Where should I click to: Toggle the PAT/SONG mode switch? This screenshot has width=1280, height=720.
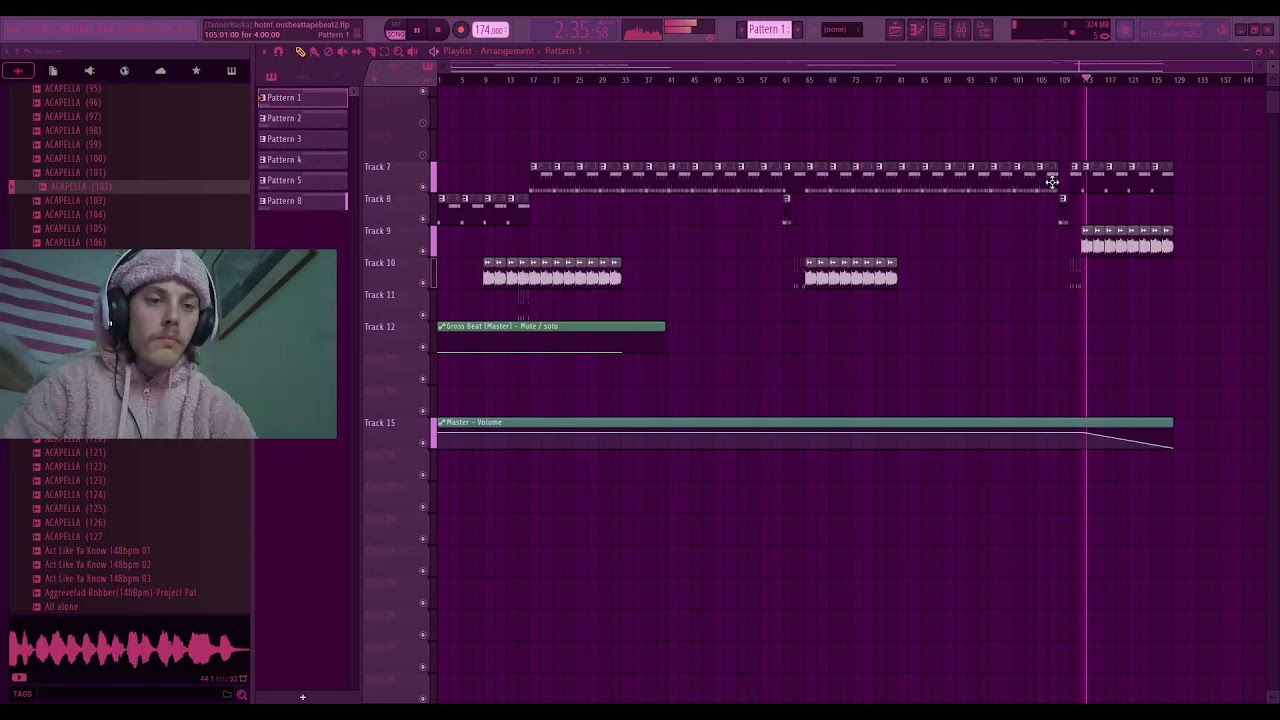tap(395, 29)
